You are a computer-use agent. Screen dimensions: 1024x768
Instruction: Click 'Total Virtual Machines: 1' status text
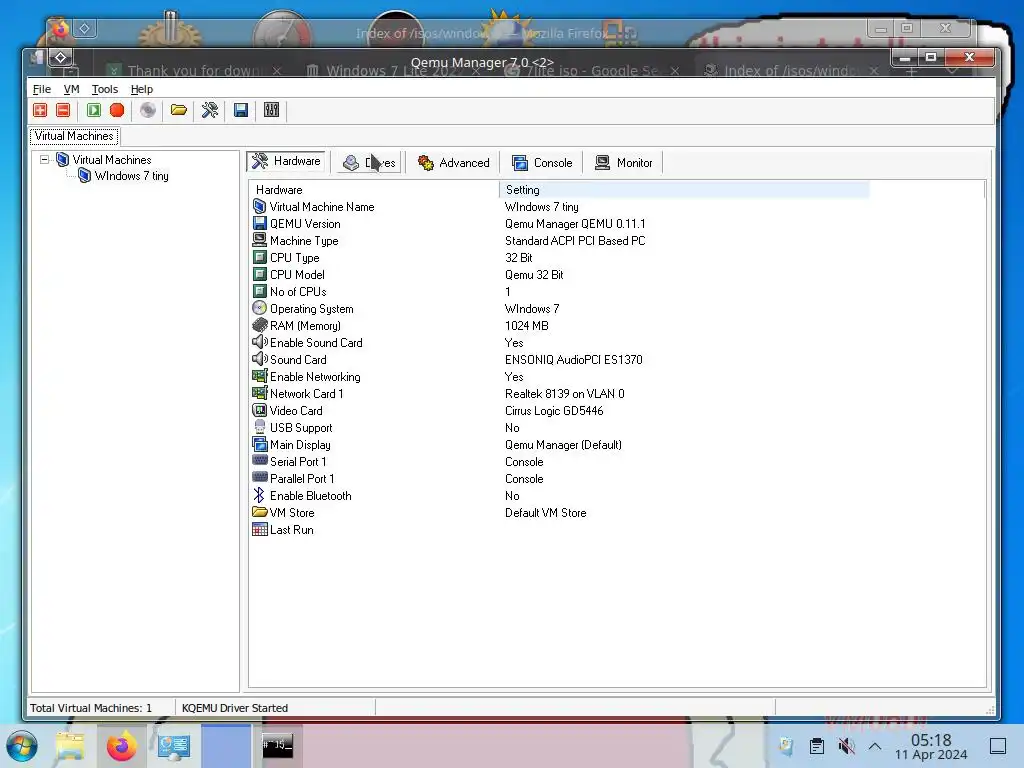pos(91,708)
